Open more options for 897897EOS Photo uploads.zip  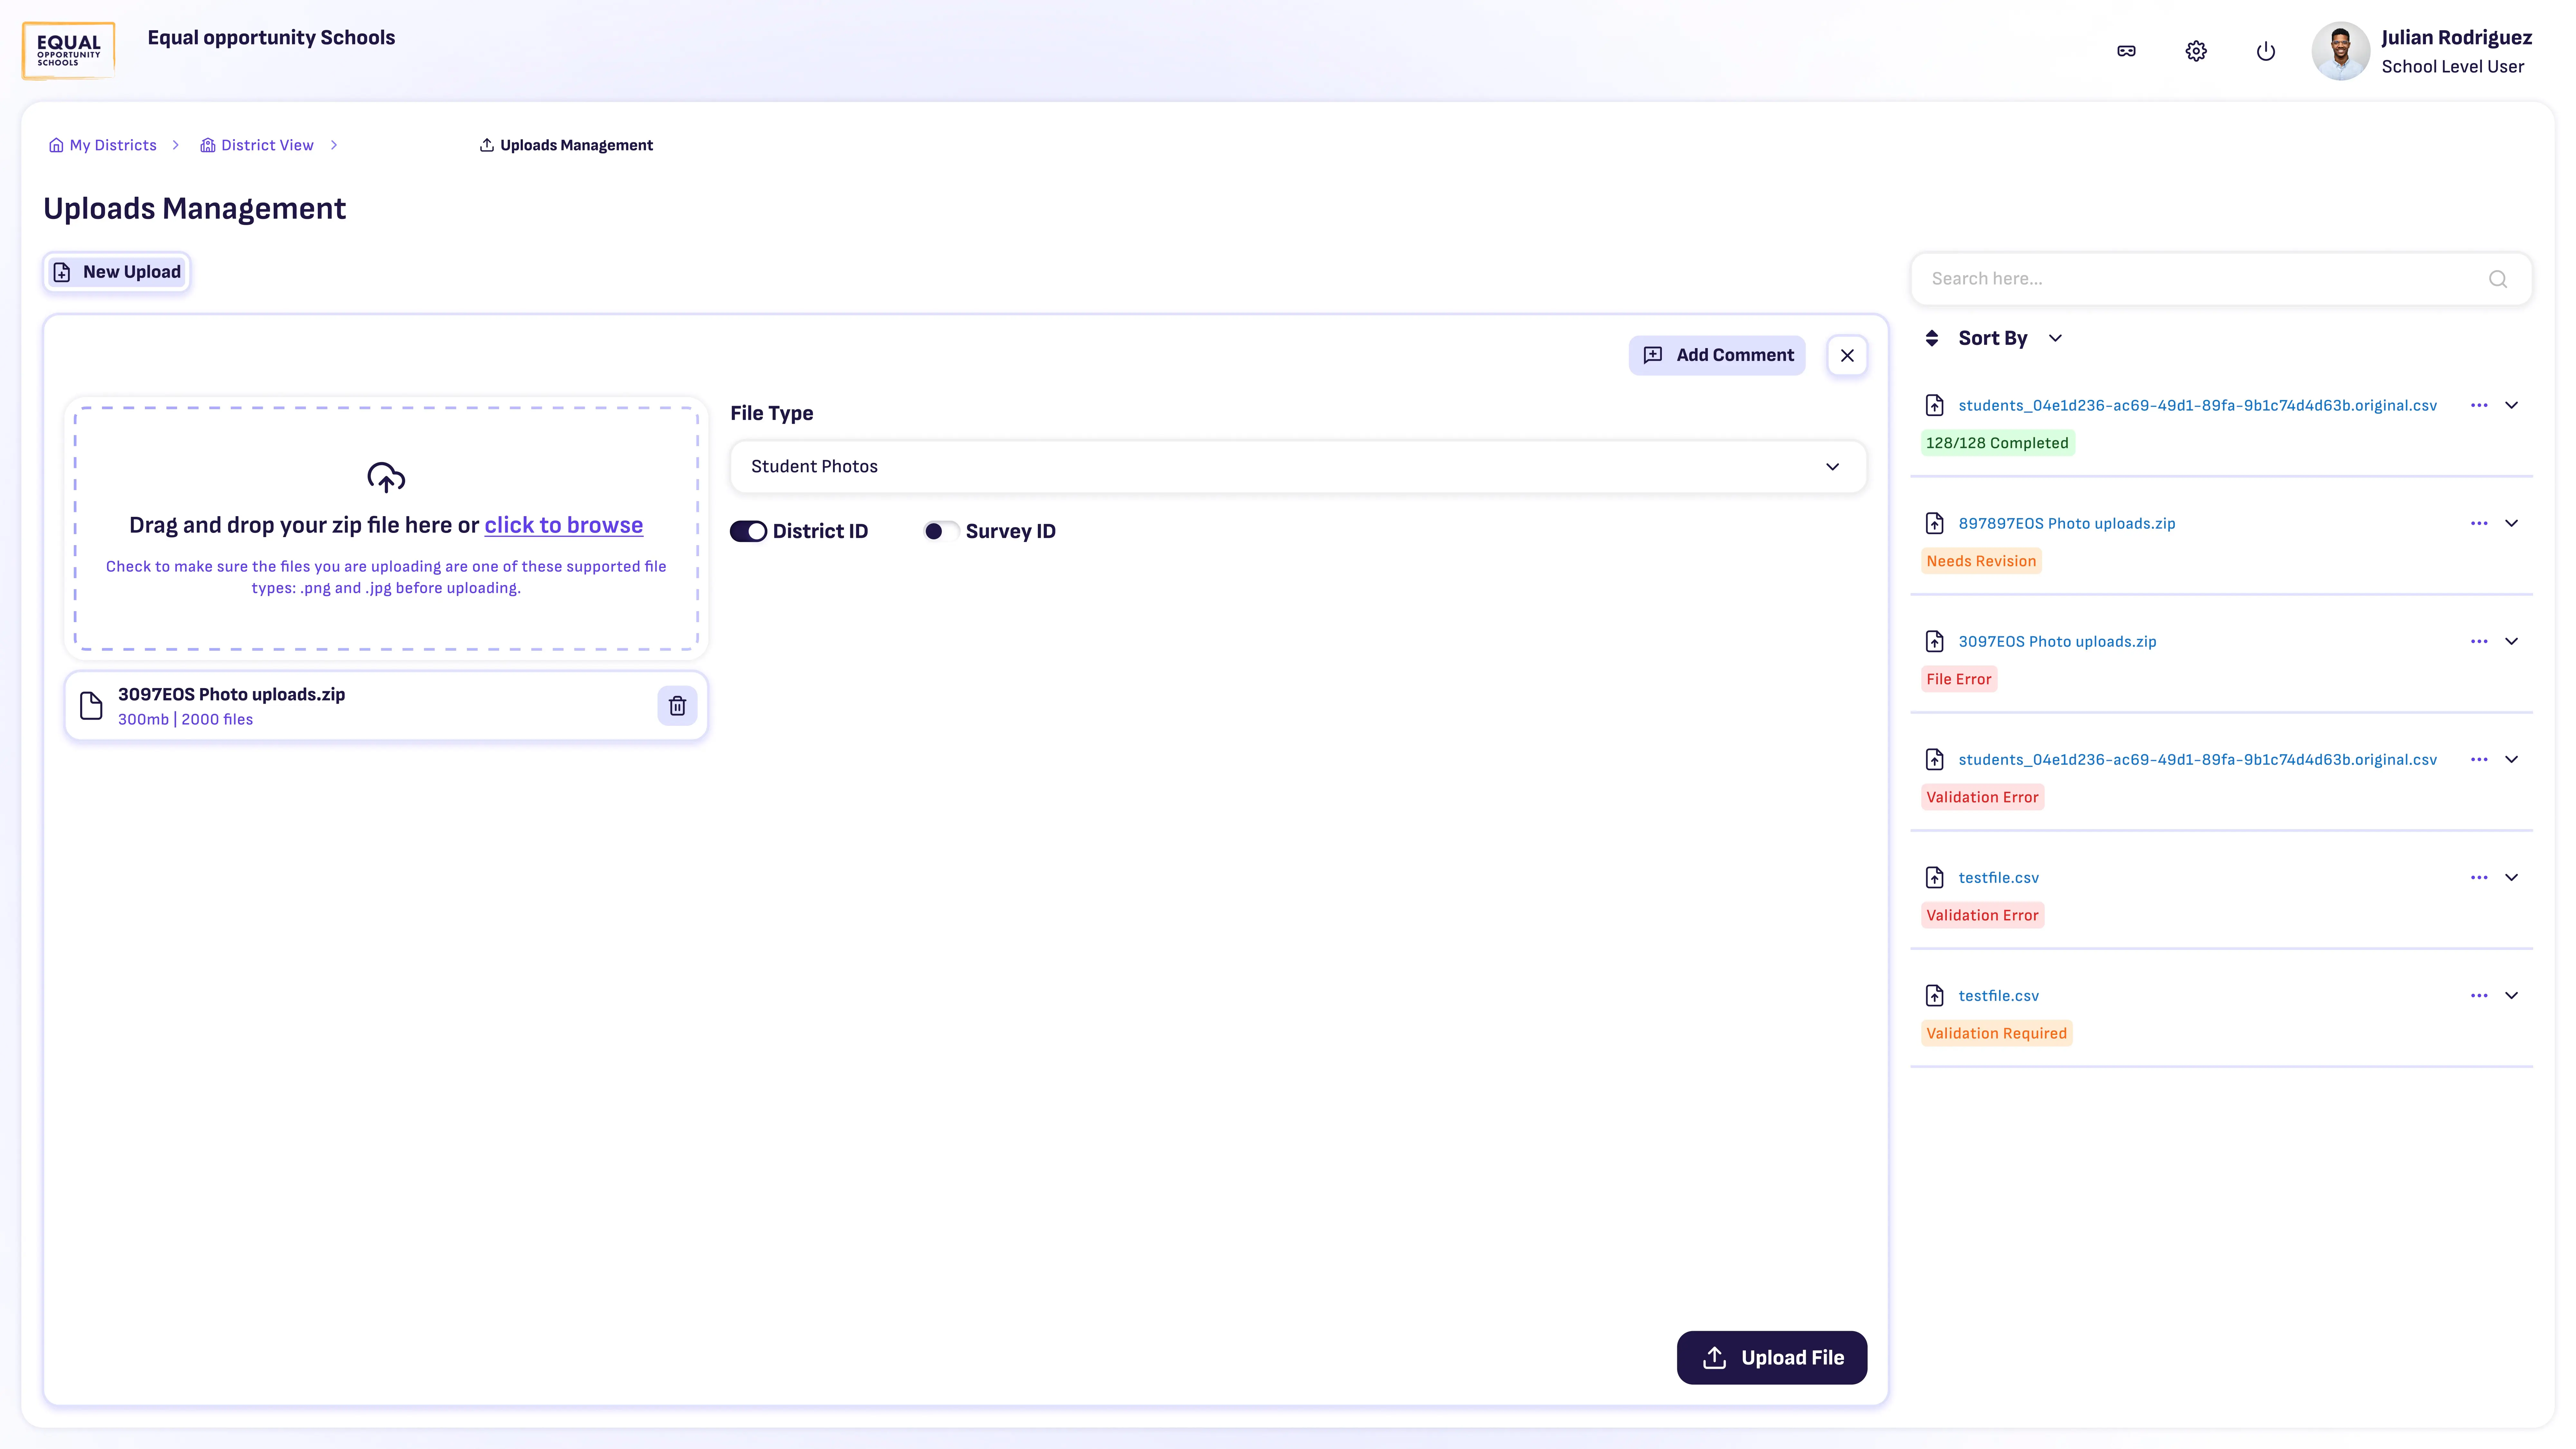(x=2479, y=523)
